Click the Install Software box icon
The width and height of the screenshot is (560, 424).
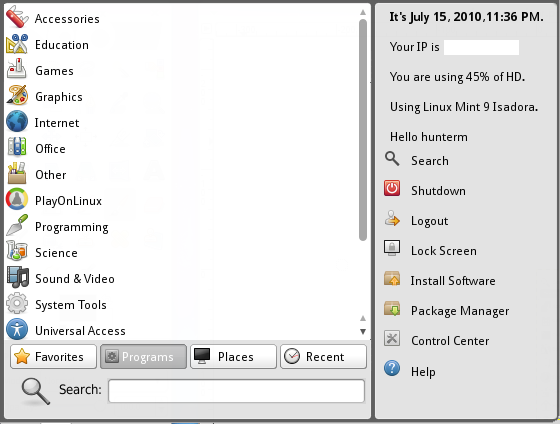click(x=392, y=279)
